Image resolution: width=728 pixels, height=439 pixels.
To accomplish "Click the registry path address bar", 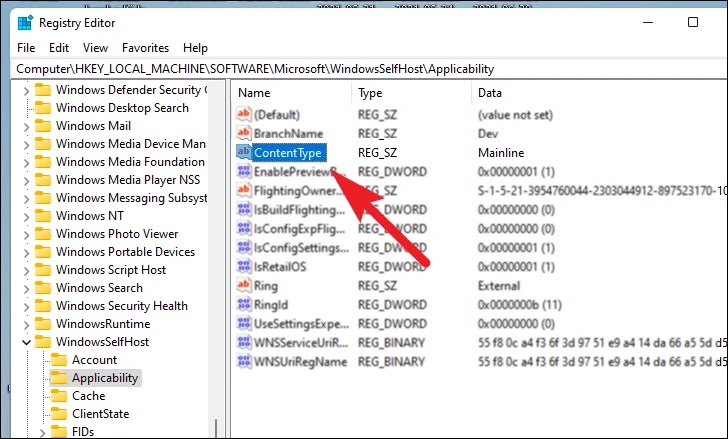I will [x=369, y=69].
